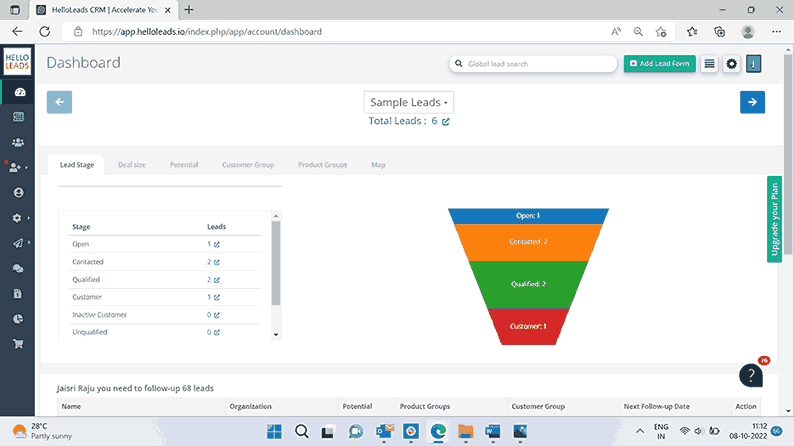794x446 pixels.
Task: Open the user profile avatar menu
Action: tap(754, 64)
